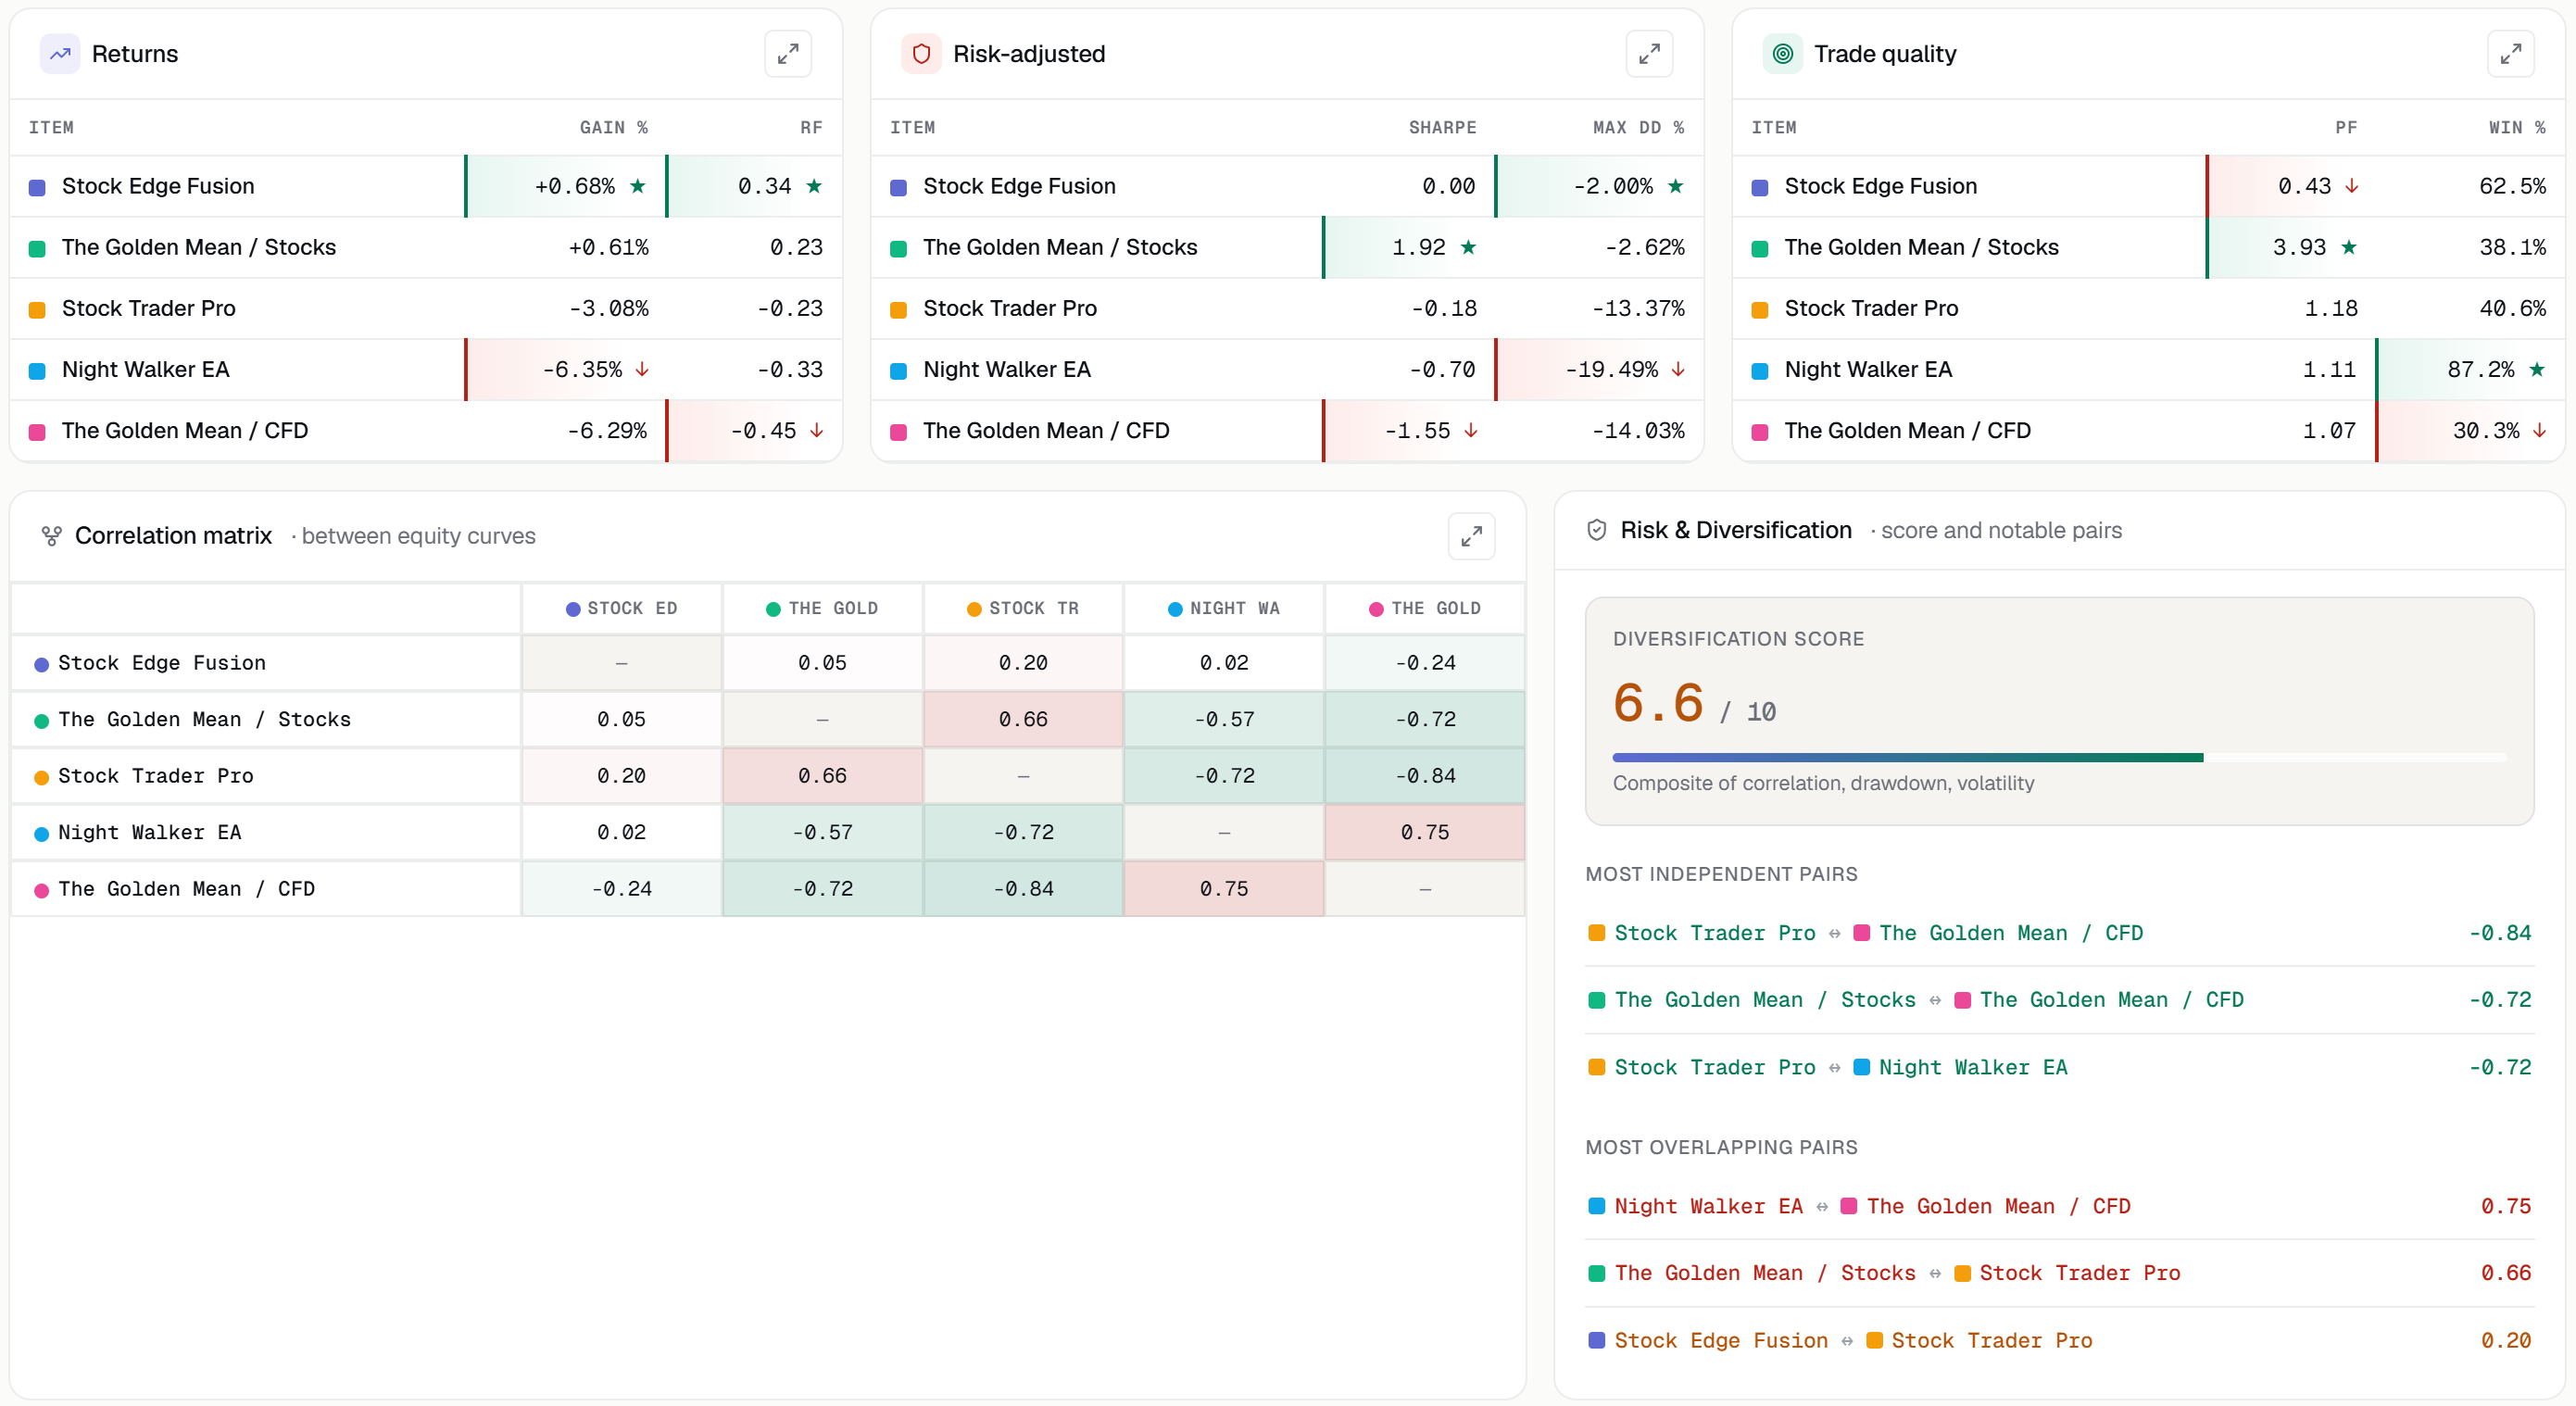Image resolution: width=2576 pixels, height=1406 pixels.
Task: Open Stock Trader Pro ↔ Night Walker EA pair
Action: [x=2059, y=1067]
